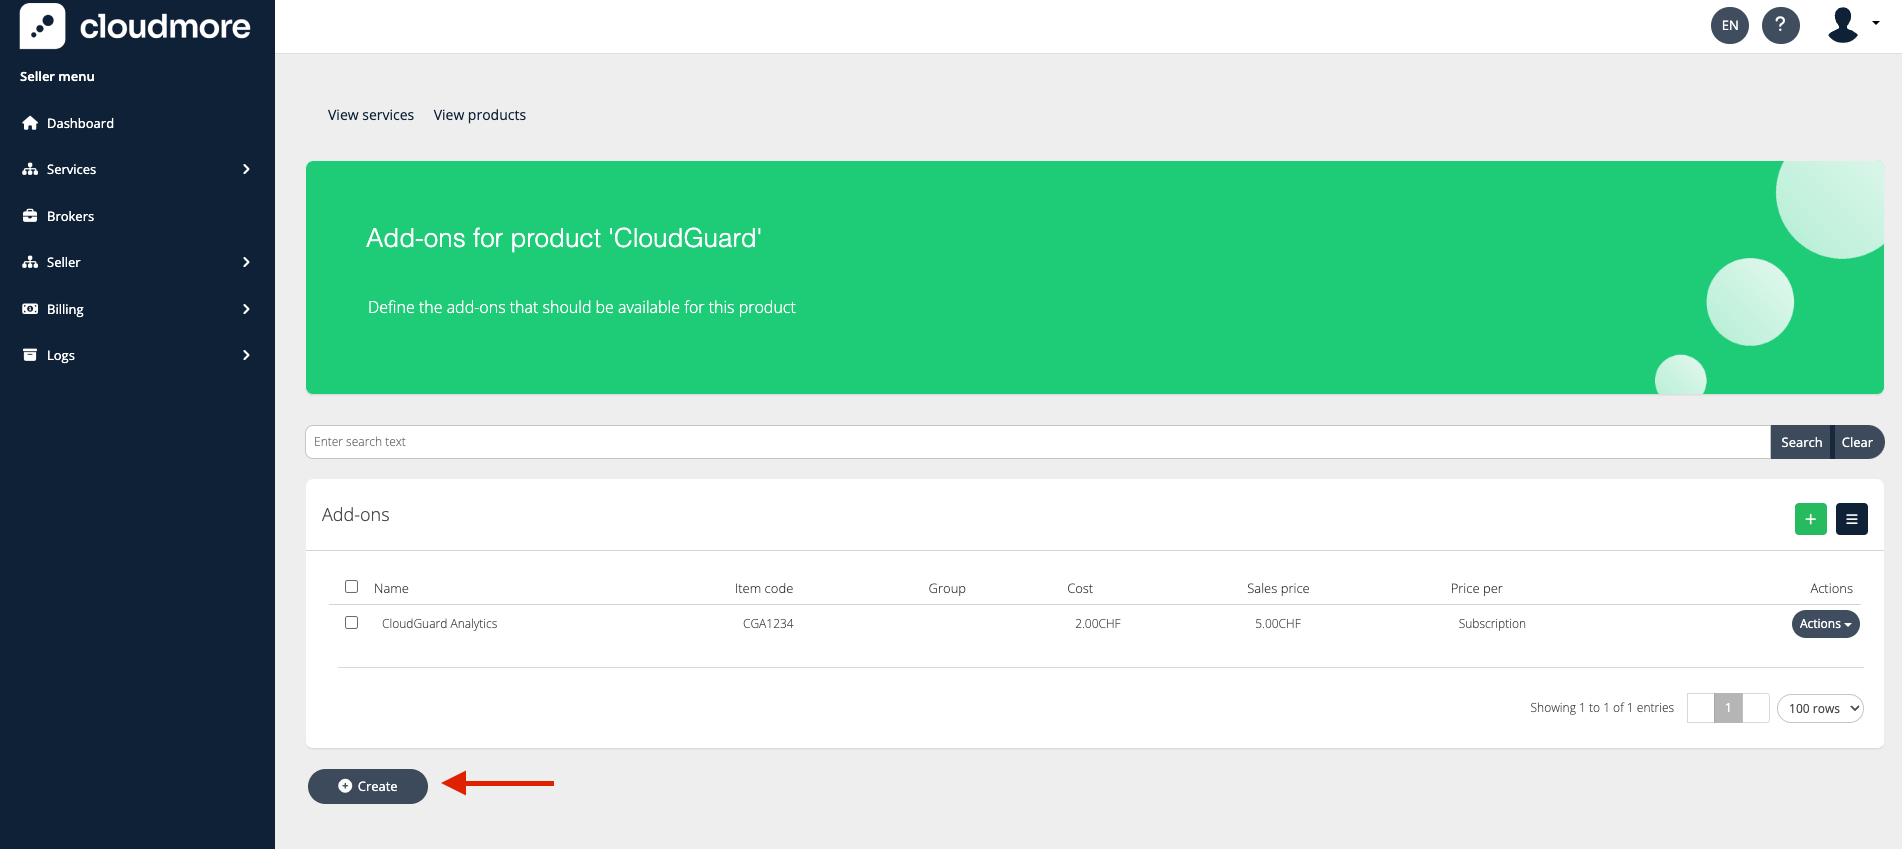Click the Brokers briefcase icon

coord(30,216)
